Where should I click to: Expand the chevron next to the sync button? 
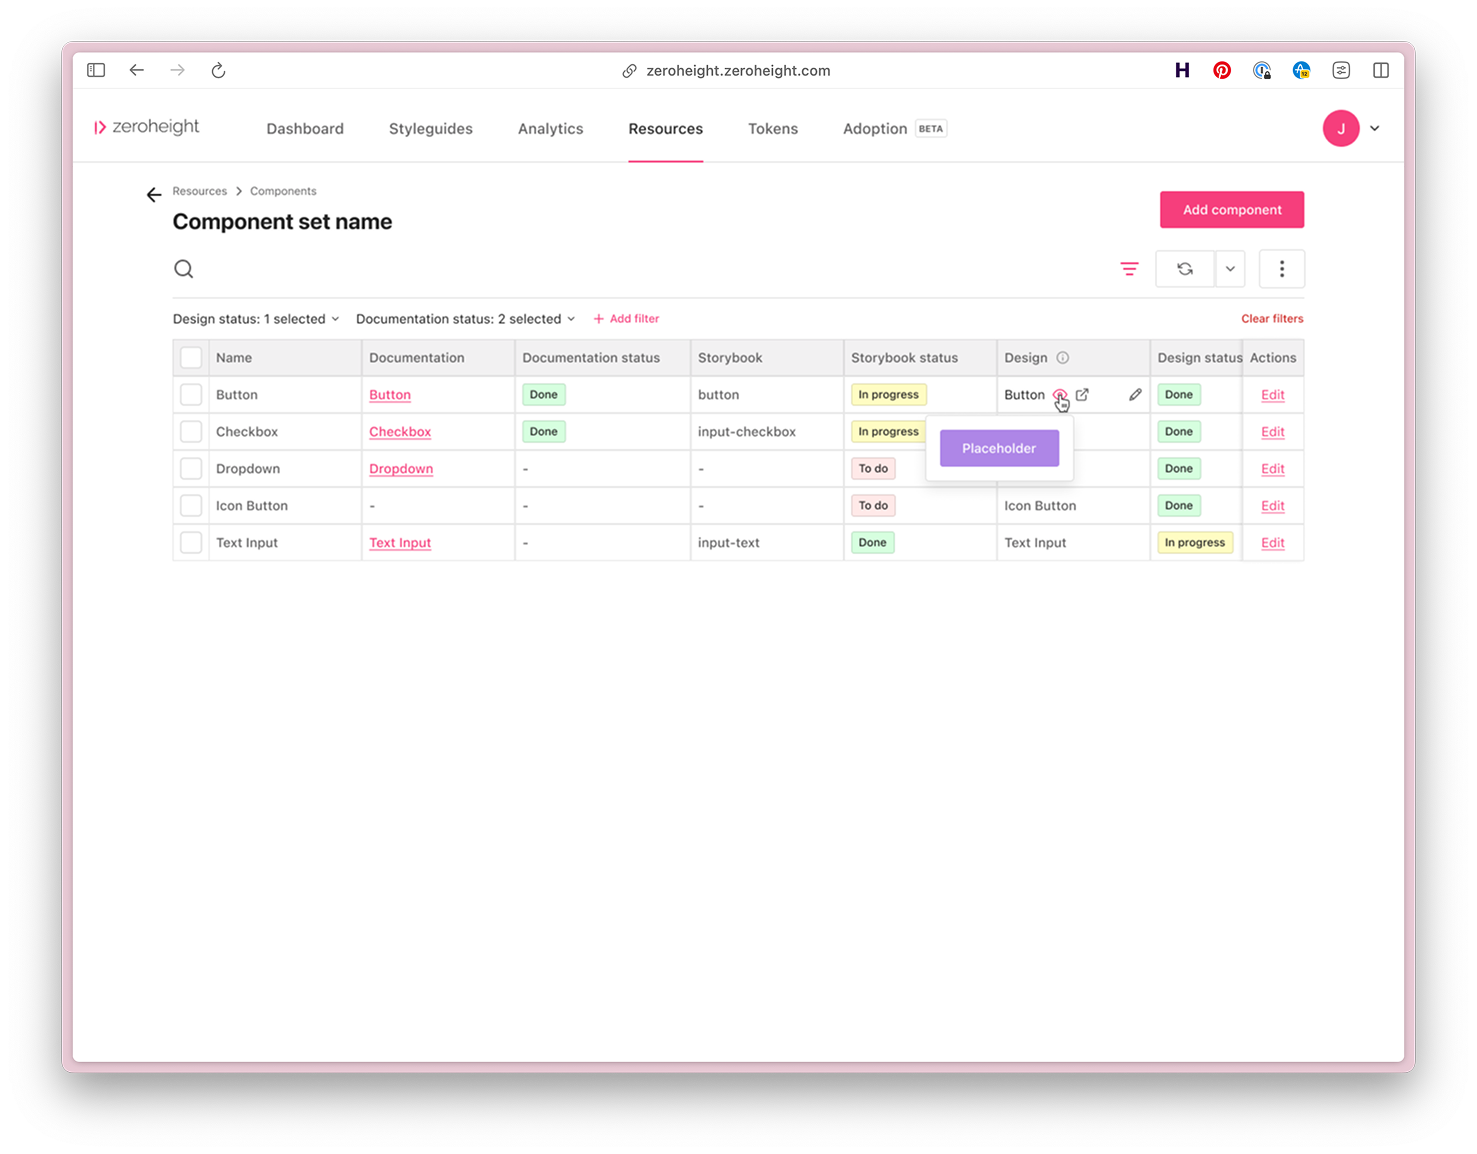point(1230,268)
